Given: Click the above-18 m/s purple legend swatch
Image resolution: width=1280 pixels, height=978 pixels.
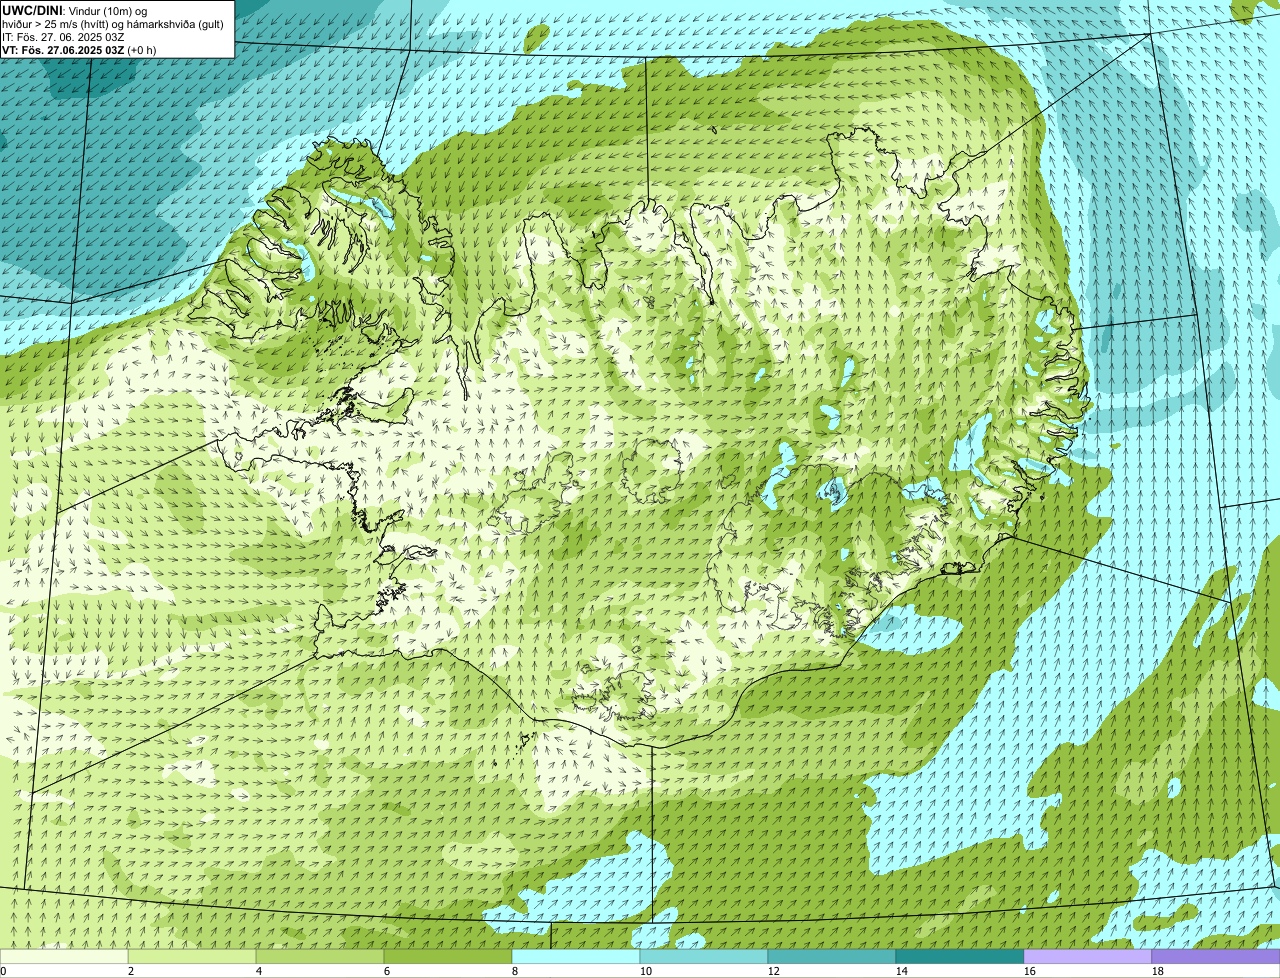Looking at the screenshot, I should pyautogui.click(x=1216, y=956).
